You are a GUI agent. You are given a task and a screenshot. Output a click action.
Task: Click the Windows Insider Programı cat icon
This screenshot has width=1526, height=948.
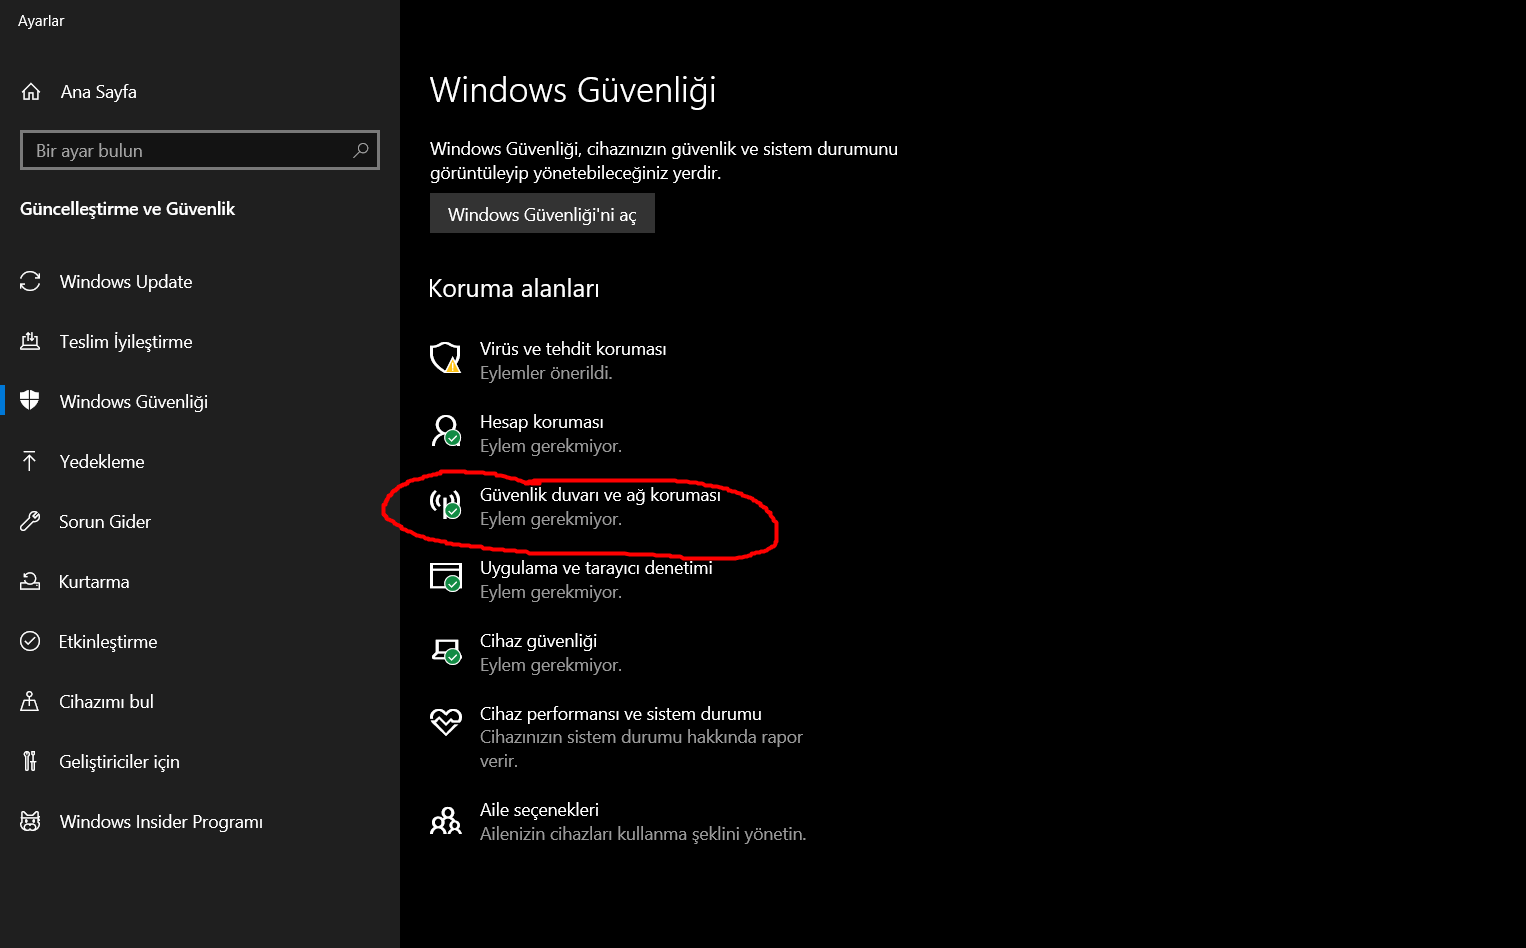[x=30, y=821]
